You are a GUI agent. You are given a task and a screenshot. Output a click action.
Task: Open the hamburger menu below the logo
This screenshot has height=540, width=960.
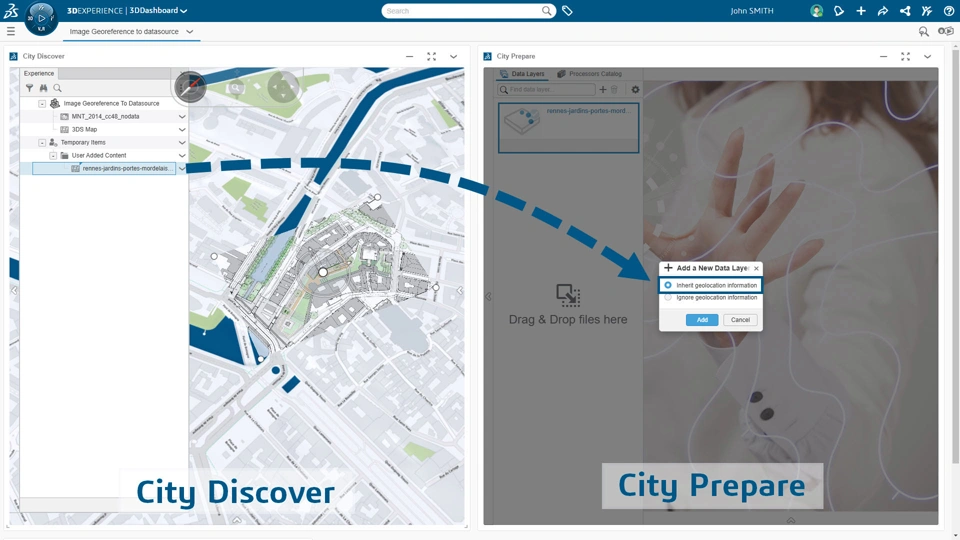coord(10,31)
